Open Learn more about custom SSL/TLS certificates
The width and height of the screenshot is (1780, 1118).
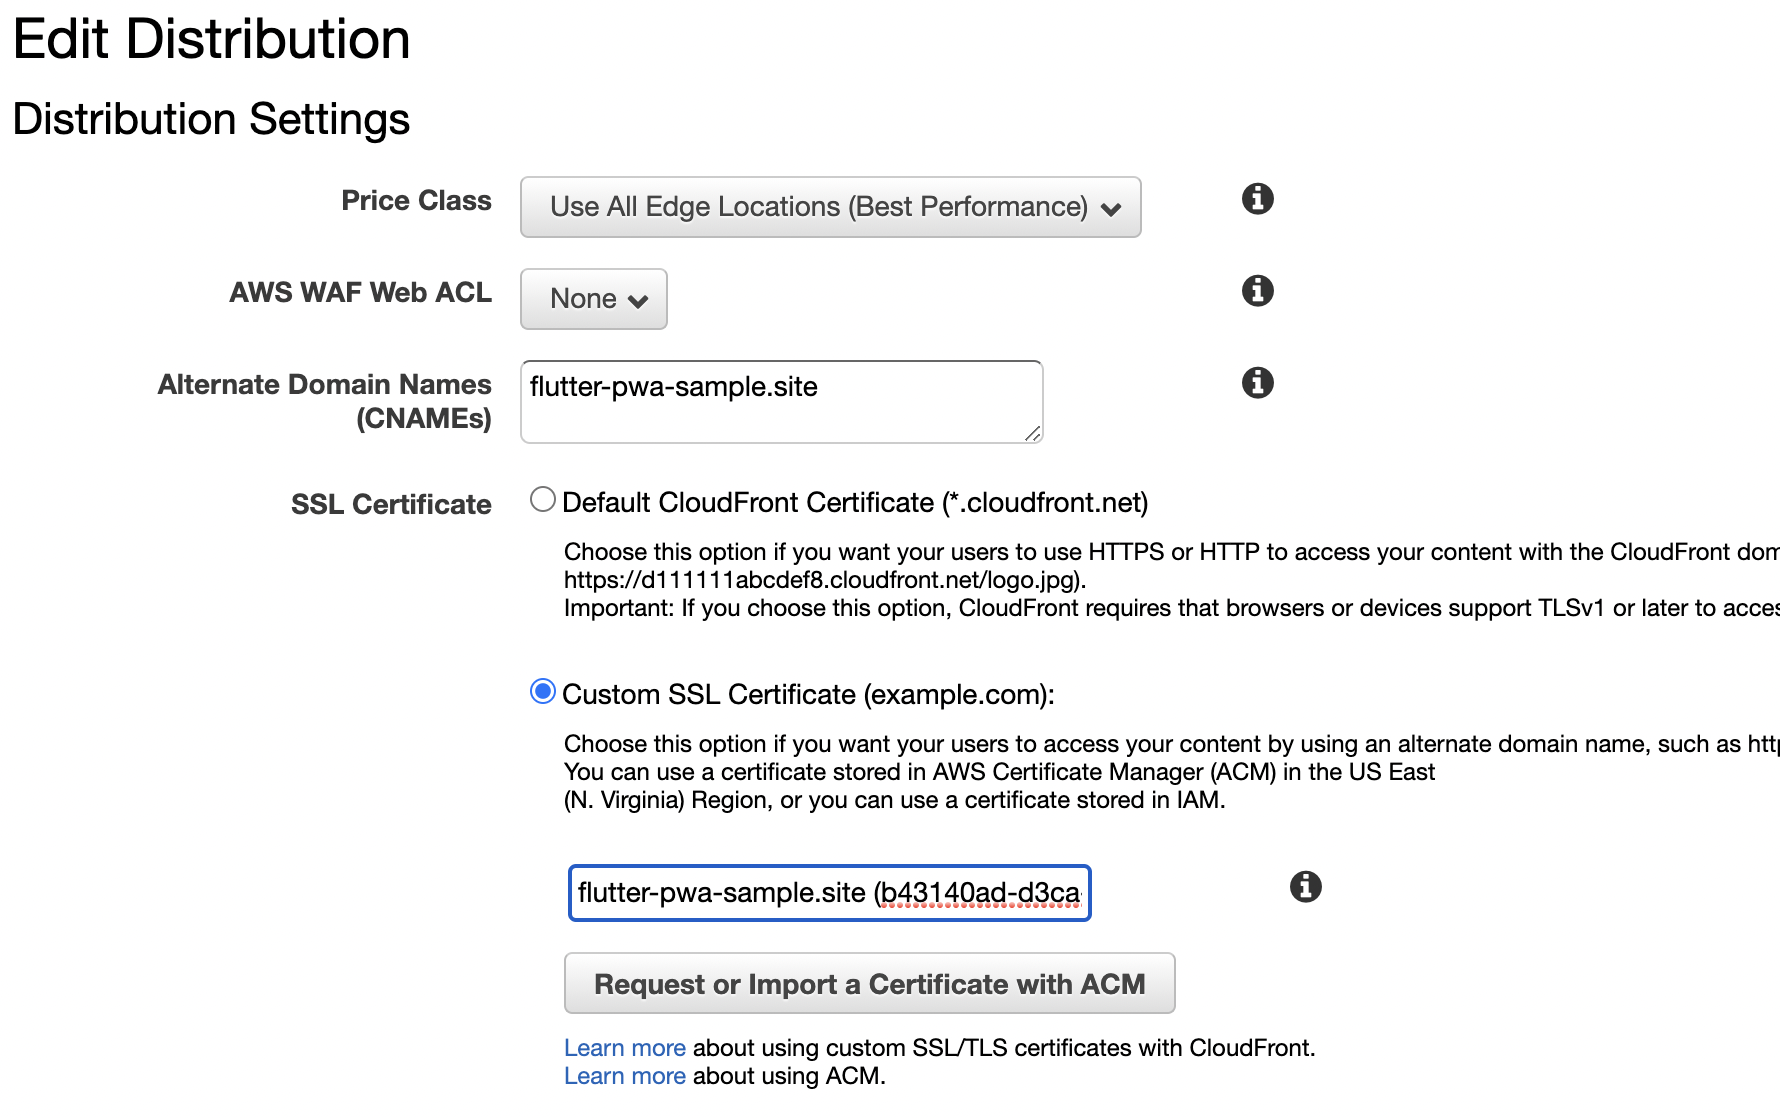coord(625,1047)
